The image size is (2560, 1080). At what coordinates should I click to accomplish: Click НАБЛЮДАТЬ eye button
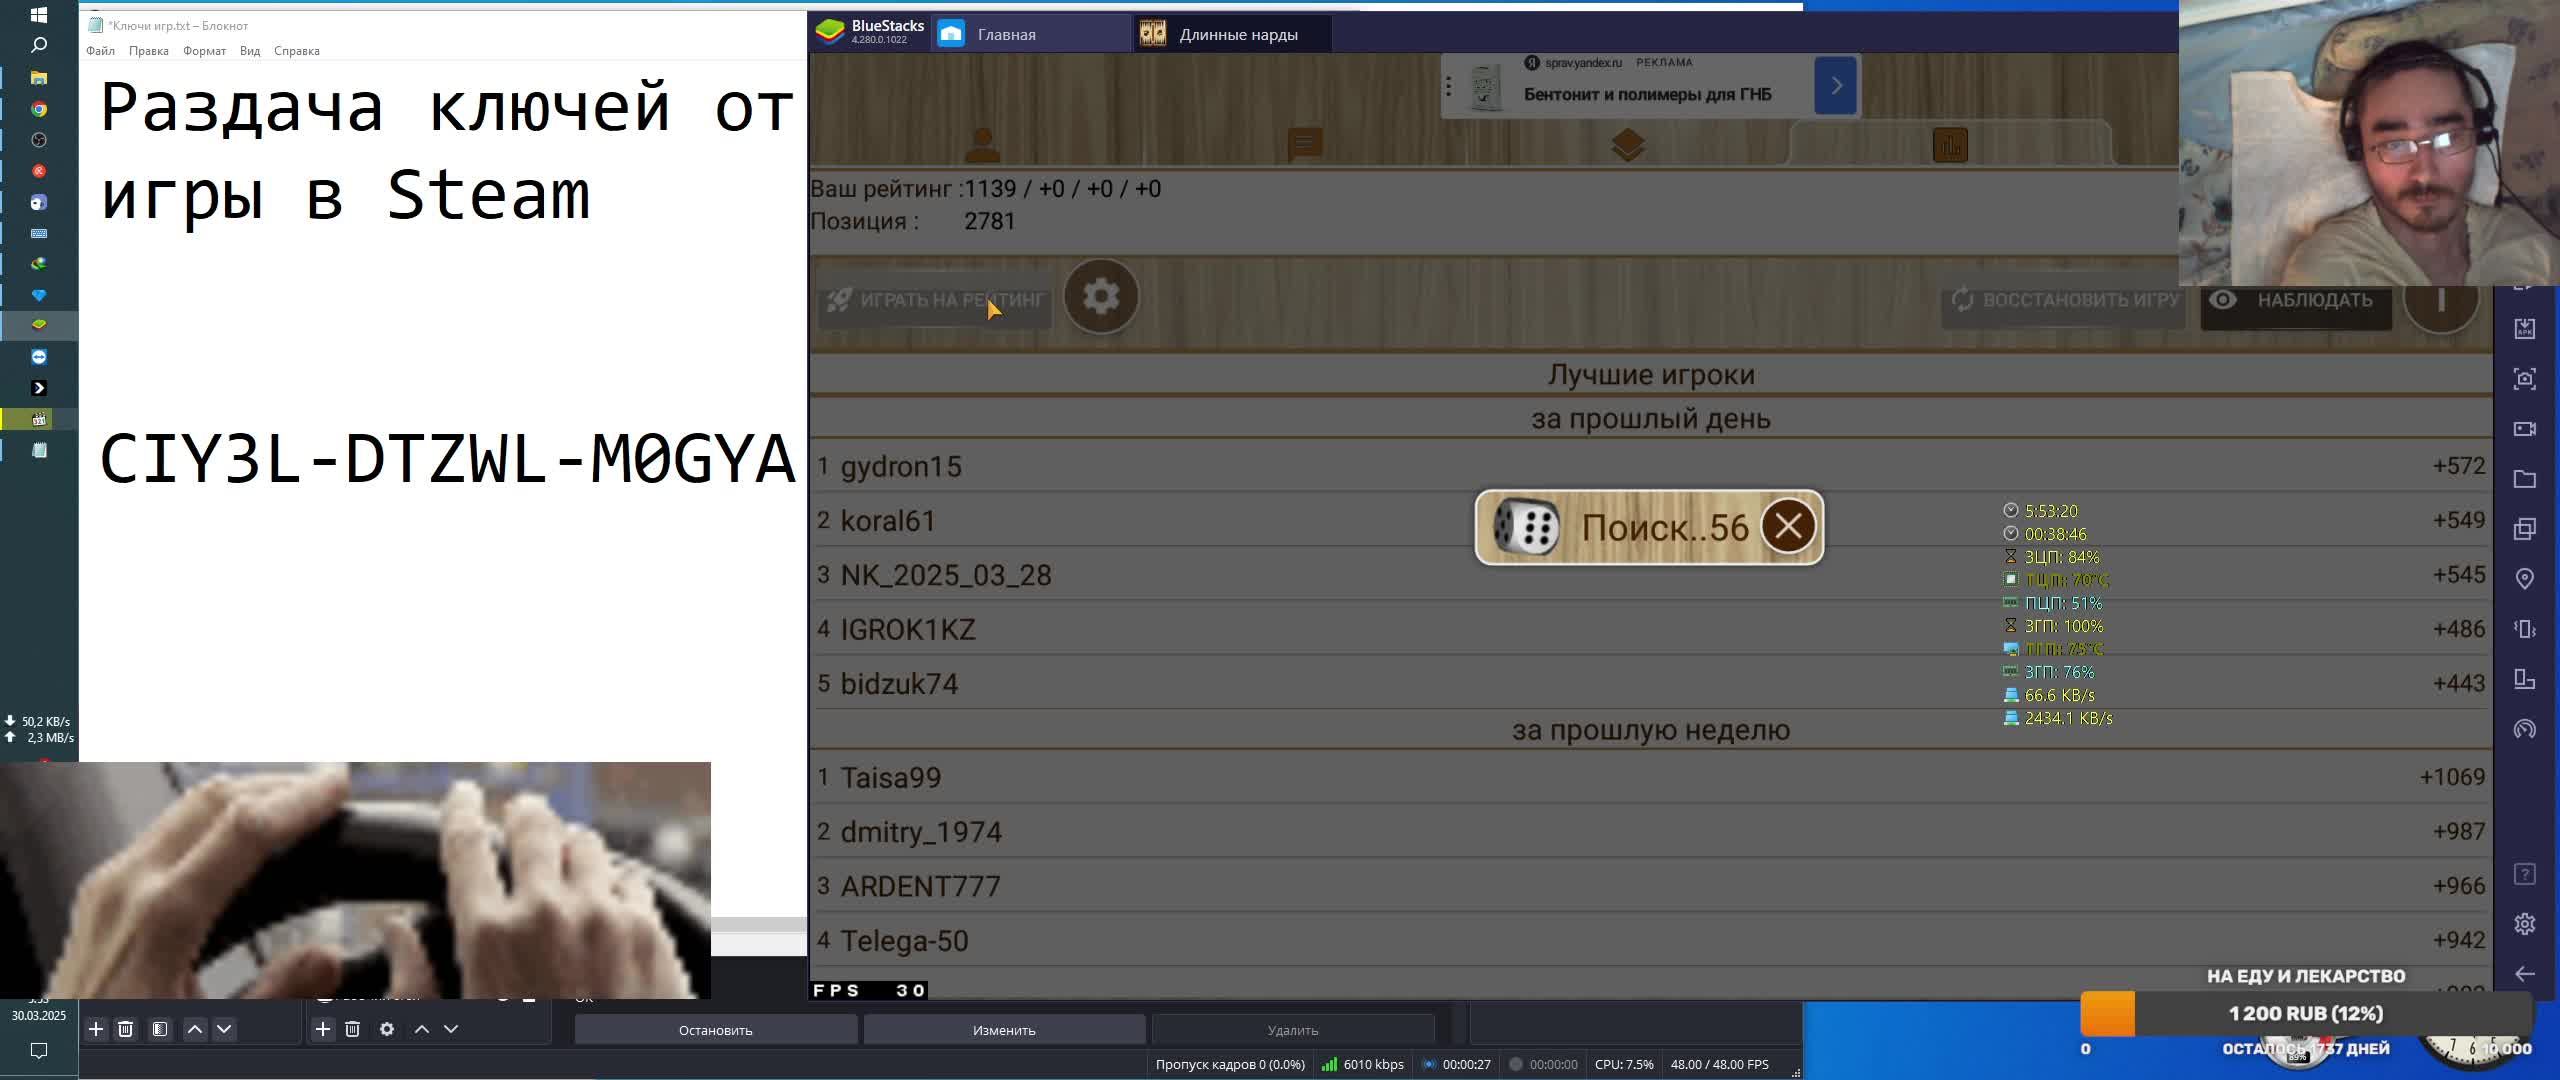click(x=2295, y=300)
